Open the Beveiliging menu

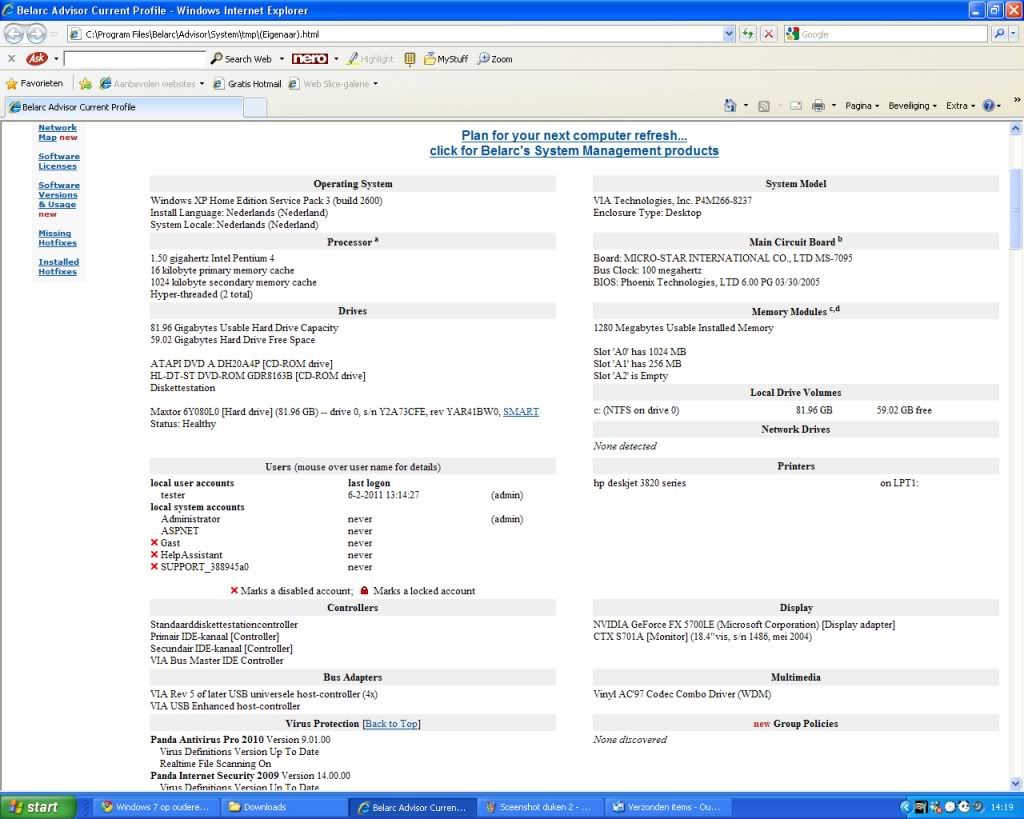tap(912, 106)
